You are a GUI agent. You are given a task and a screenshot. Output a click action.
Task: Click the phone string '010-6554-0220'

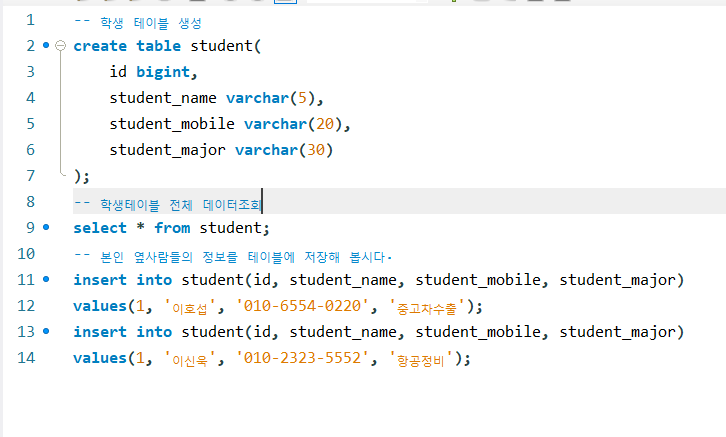pyautogui.click(x=302, y=306)
